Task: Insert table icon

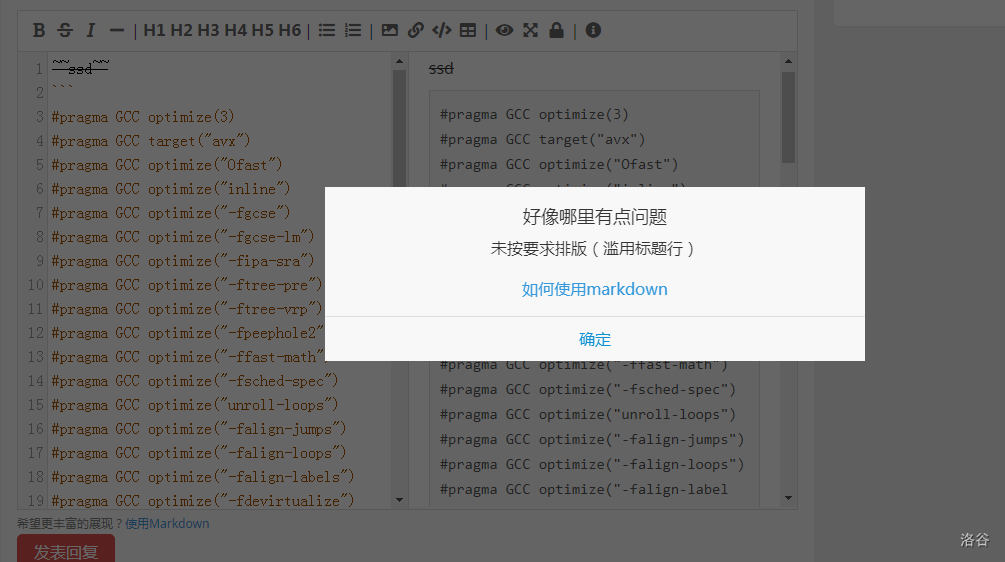Action: click(468, 30)
